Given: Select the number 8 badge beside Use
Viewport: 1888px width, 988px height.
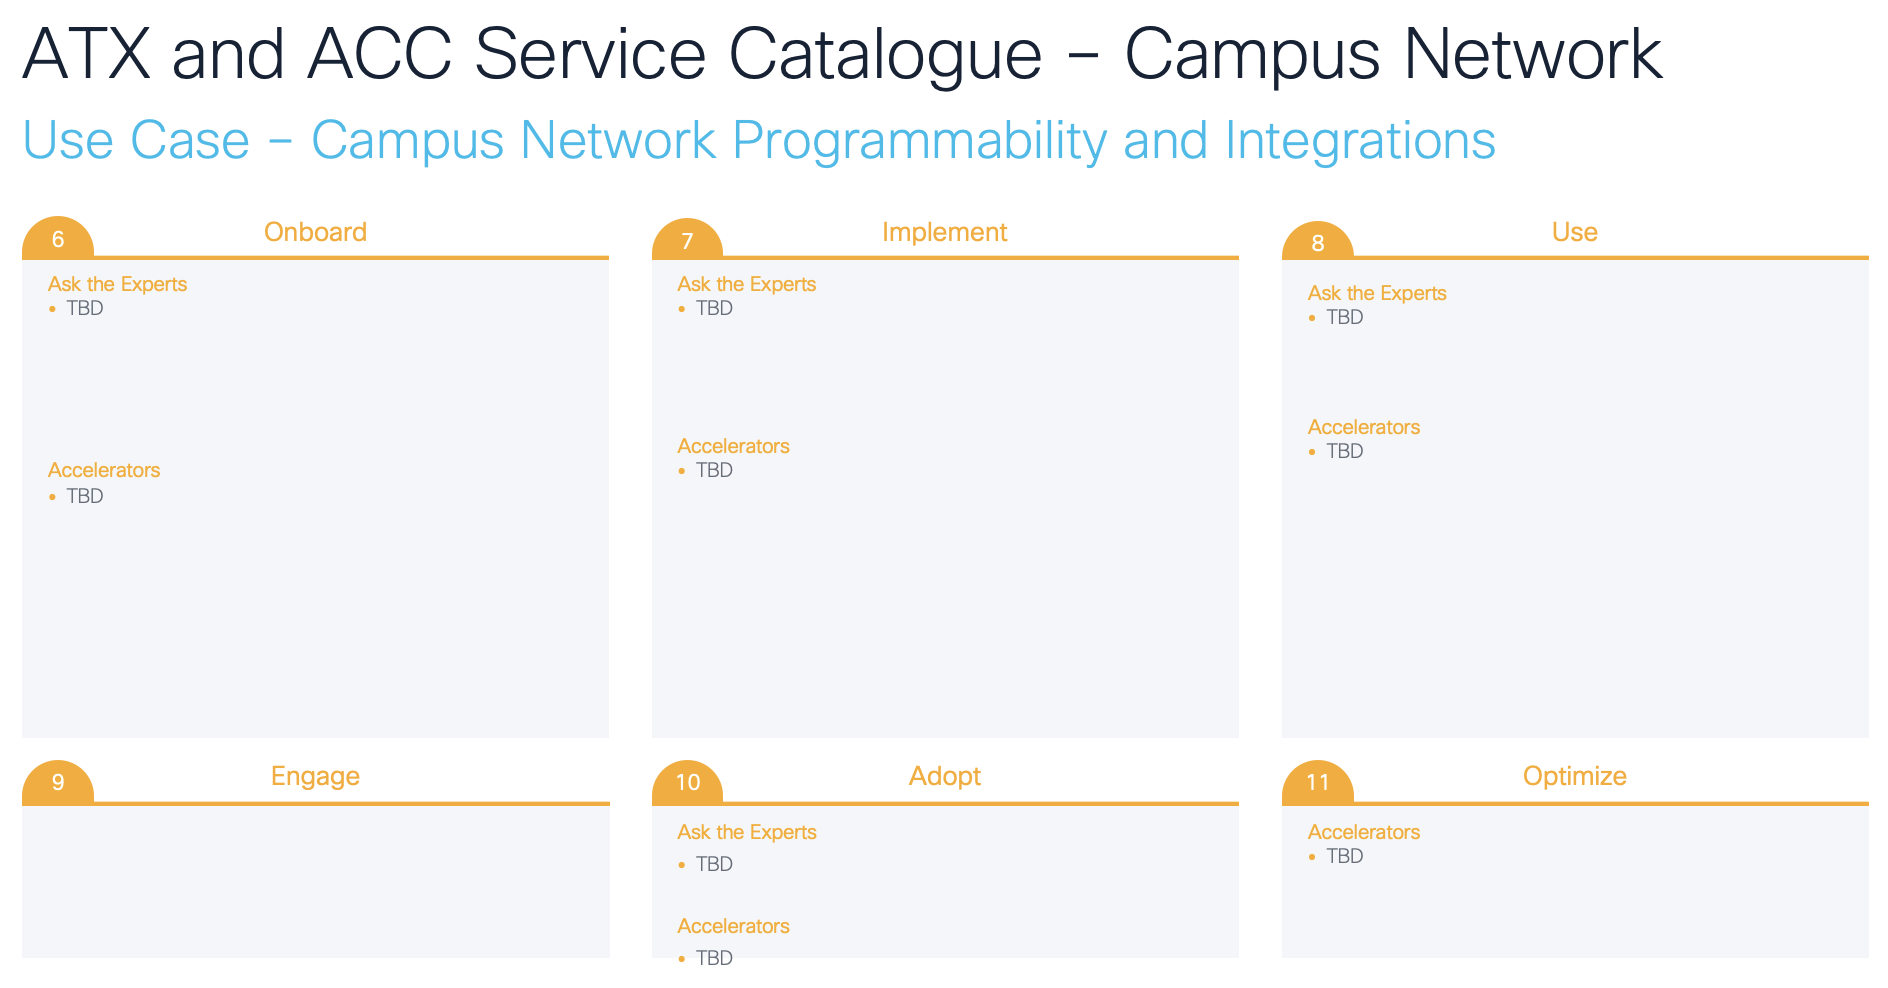Looking at the screenshot, I should [1317, 243].
